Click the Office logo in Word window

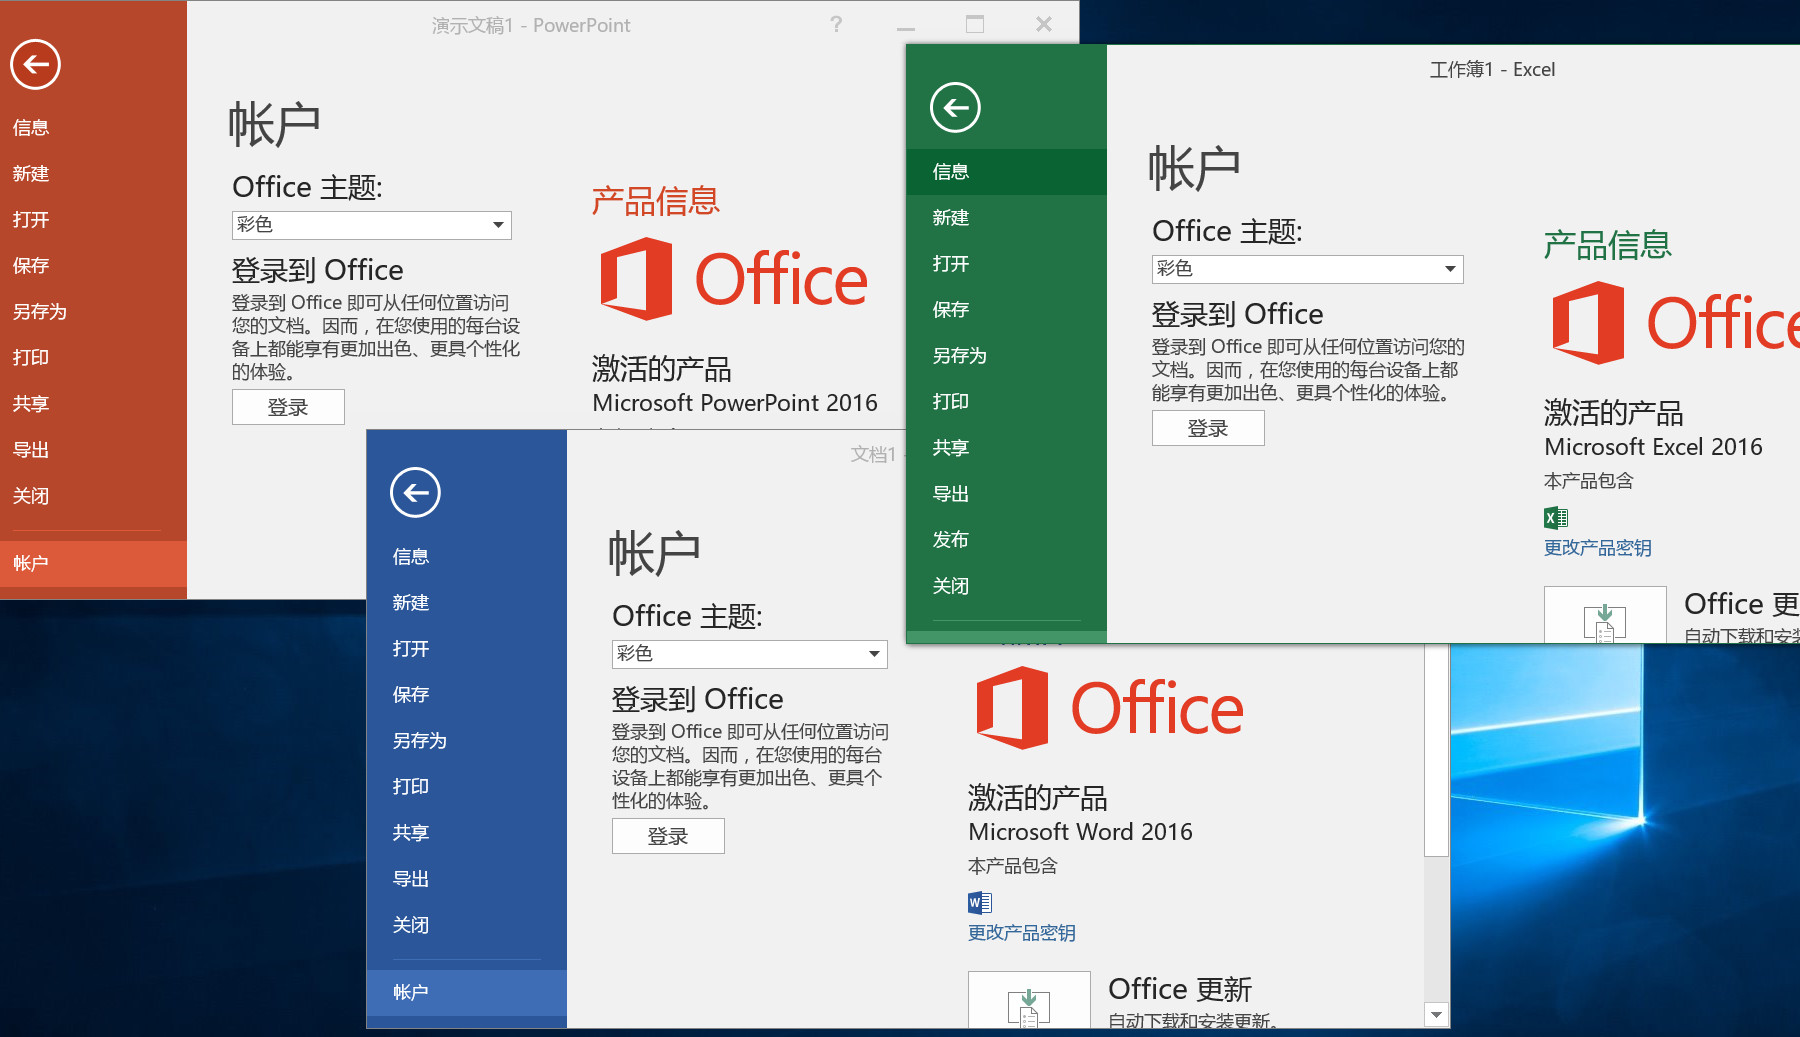click(x=1110, y=708)
